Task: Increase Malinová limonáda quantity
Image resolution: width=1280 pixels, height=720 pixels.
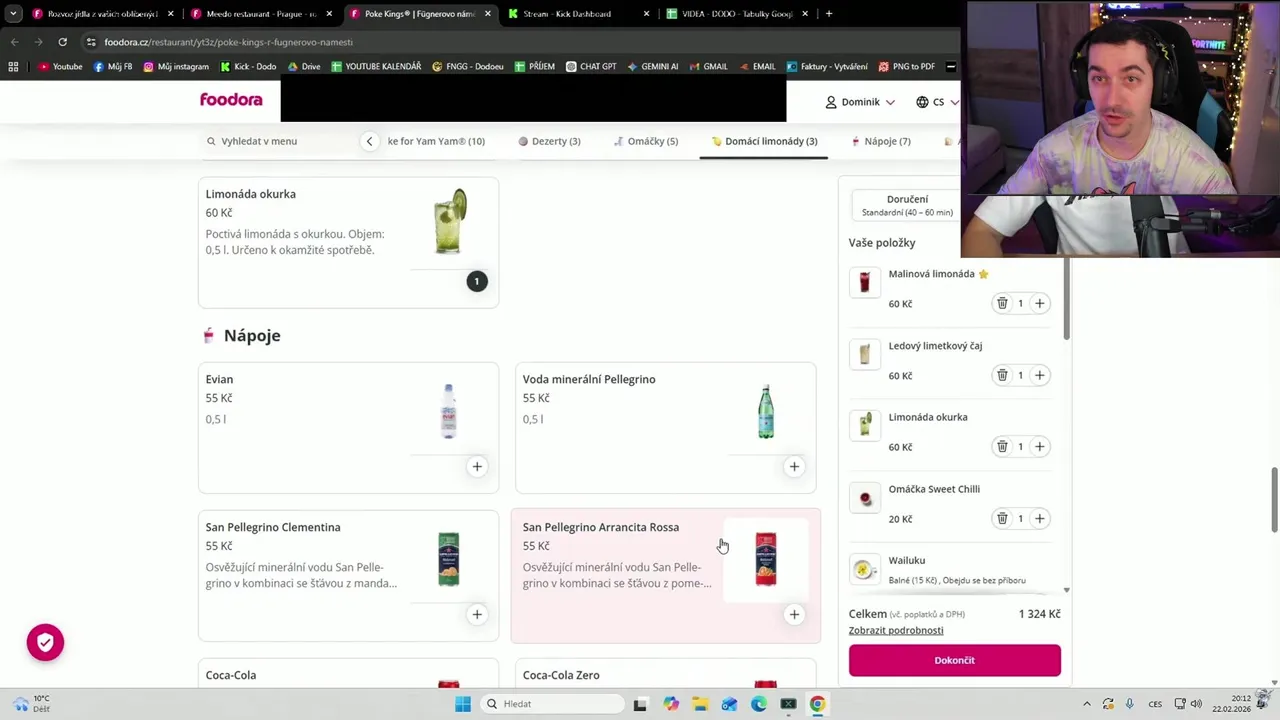Action: [x=1039, y=303]
